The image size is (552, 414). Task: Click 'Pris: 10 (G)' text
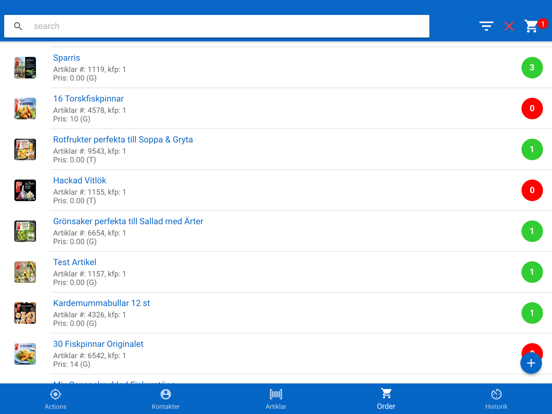(72, 119)
